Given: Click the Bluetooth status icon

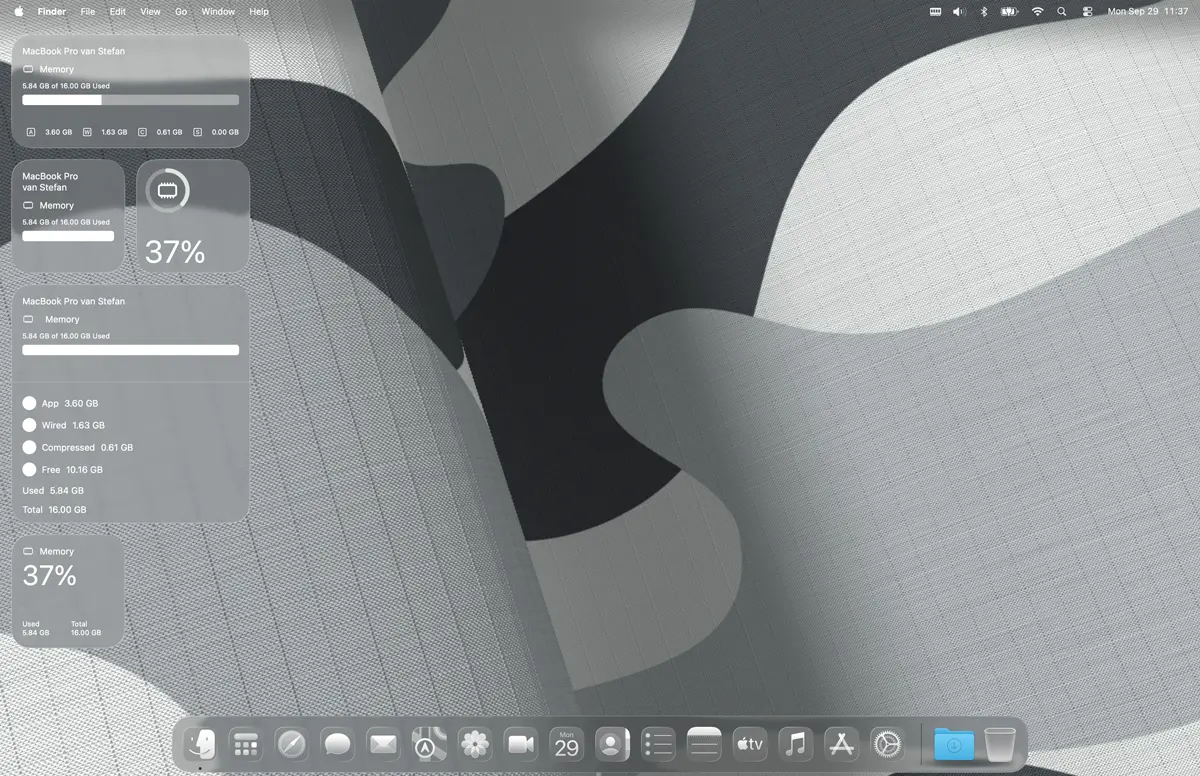Looking at the screenshot, I should 983,12.
